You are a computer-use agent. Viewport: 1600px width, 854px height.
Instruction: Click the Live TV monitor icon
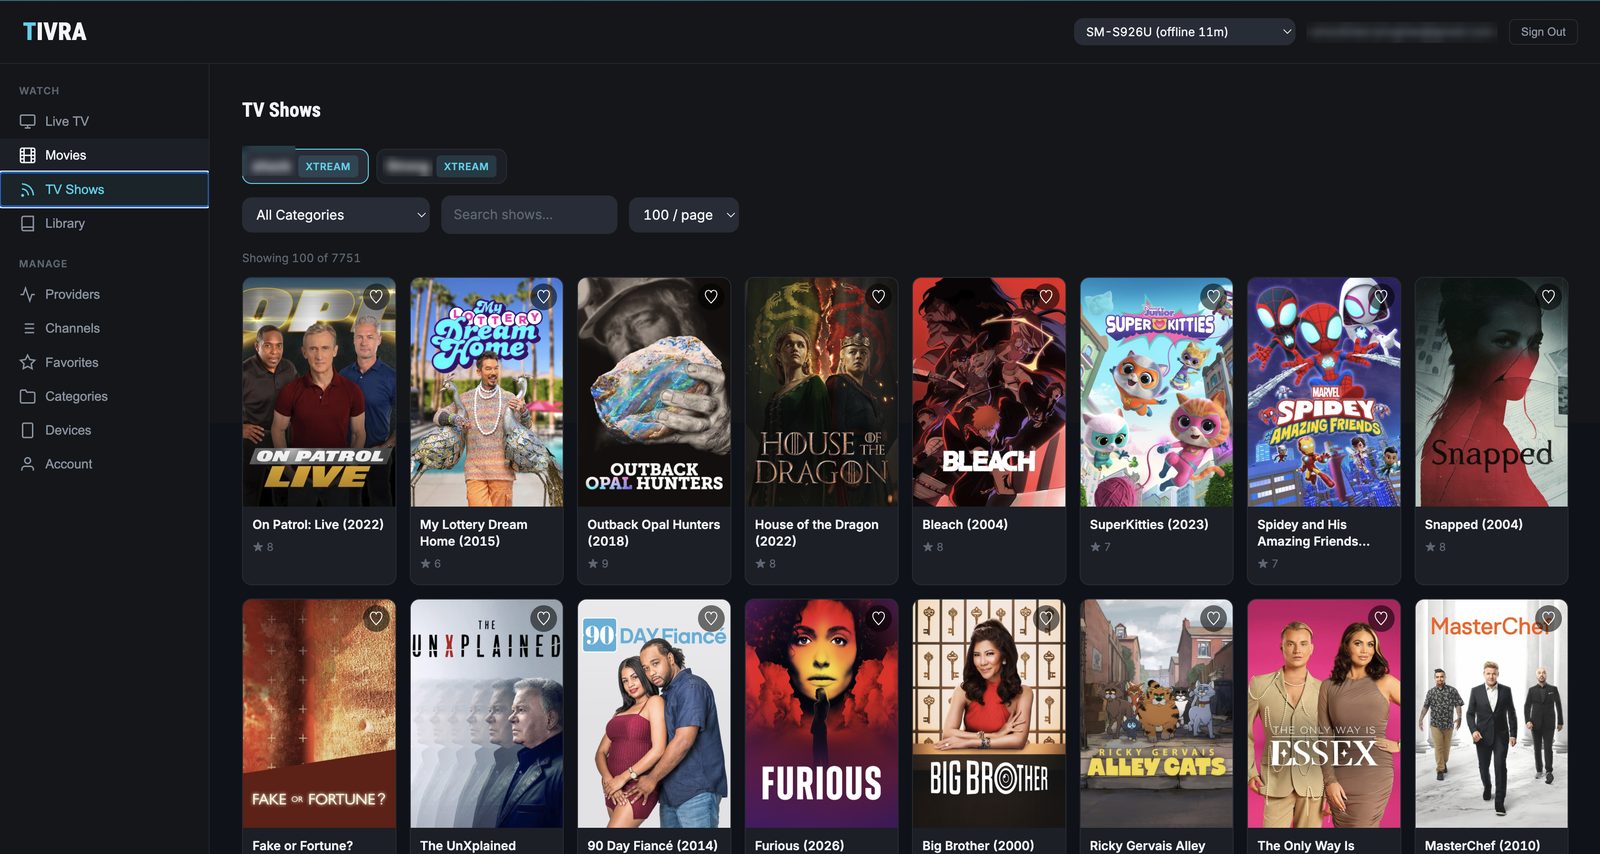pos(28,121)
